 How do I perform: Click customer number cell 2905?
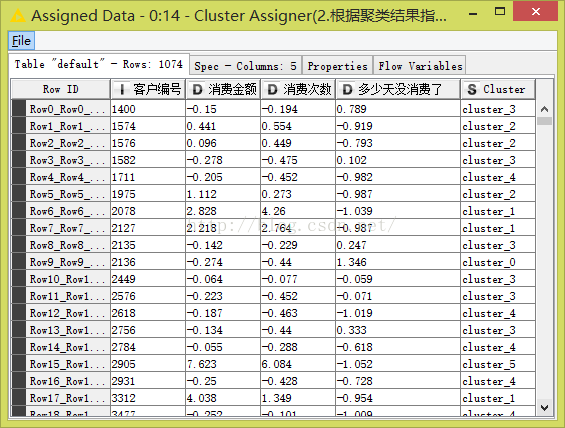tap(148, 364)
